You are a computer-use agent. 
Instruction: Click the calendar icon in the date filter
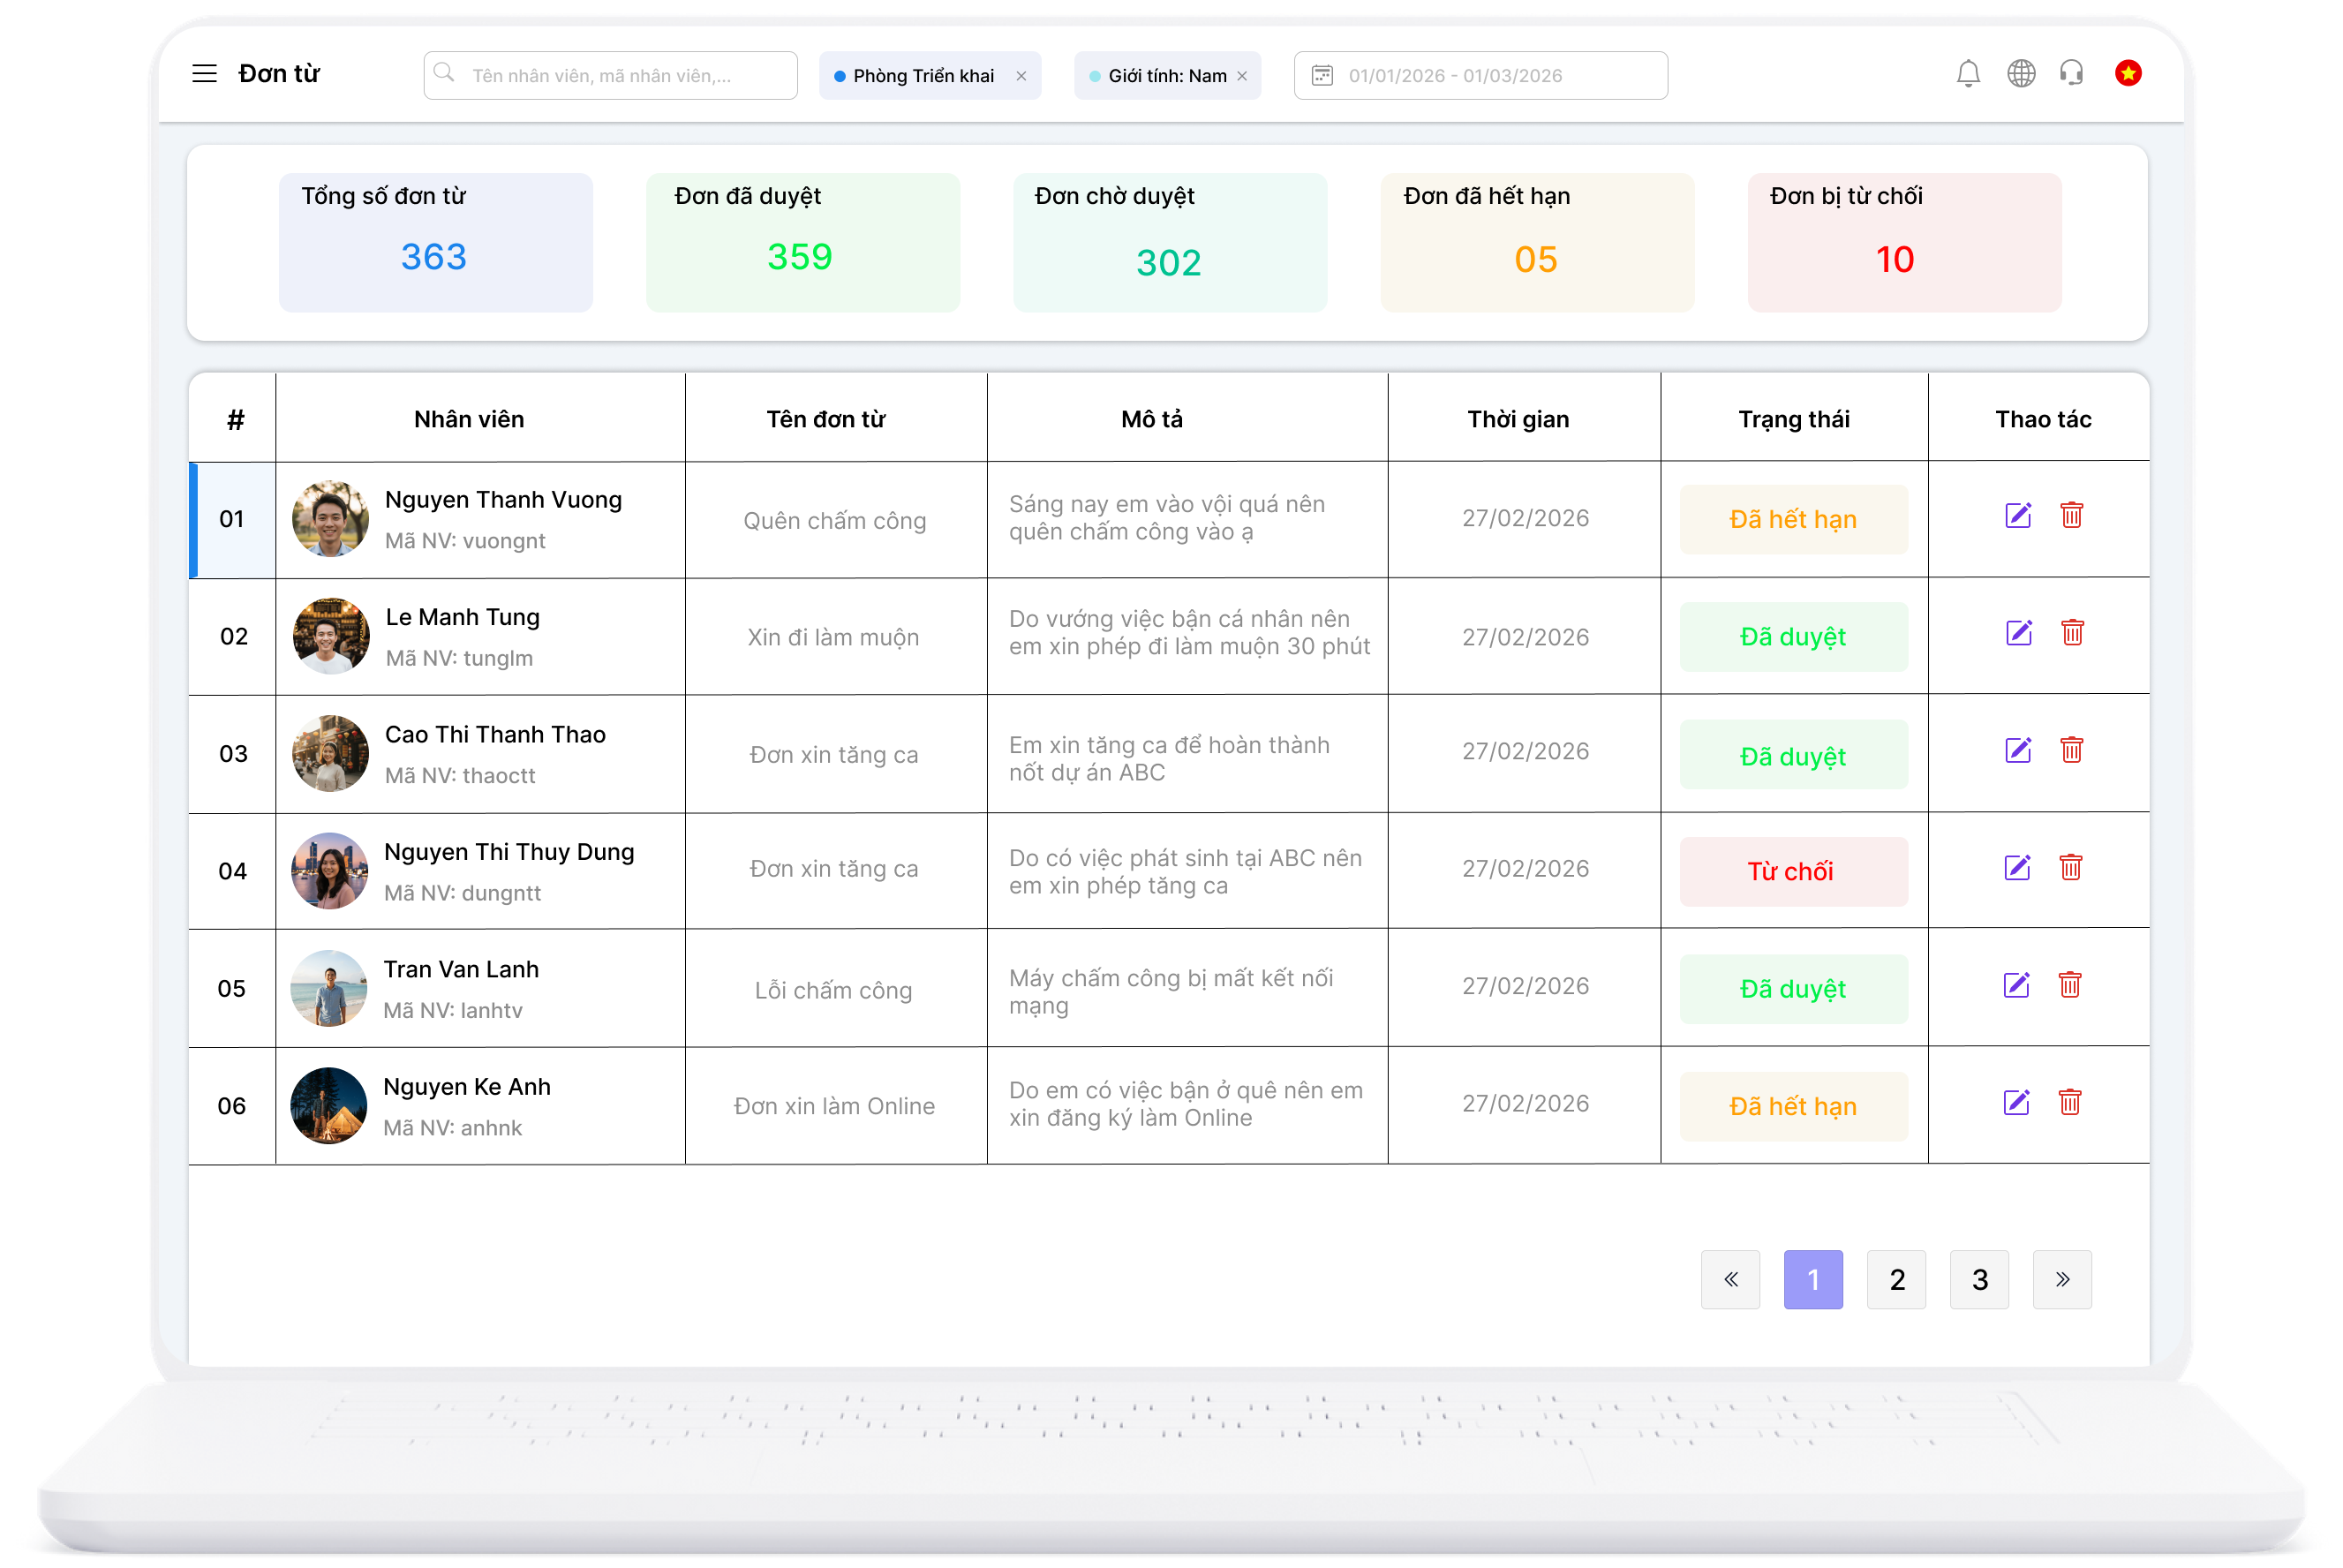1322,75
